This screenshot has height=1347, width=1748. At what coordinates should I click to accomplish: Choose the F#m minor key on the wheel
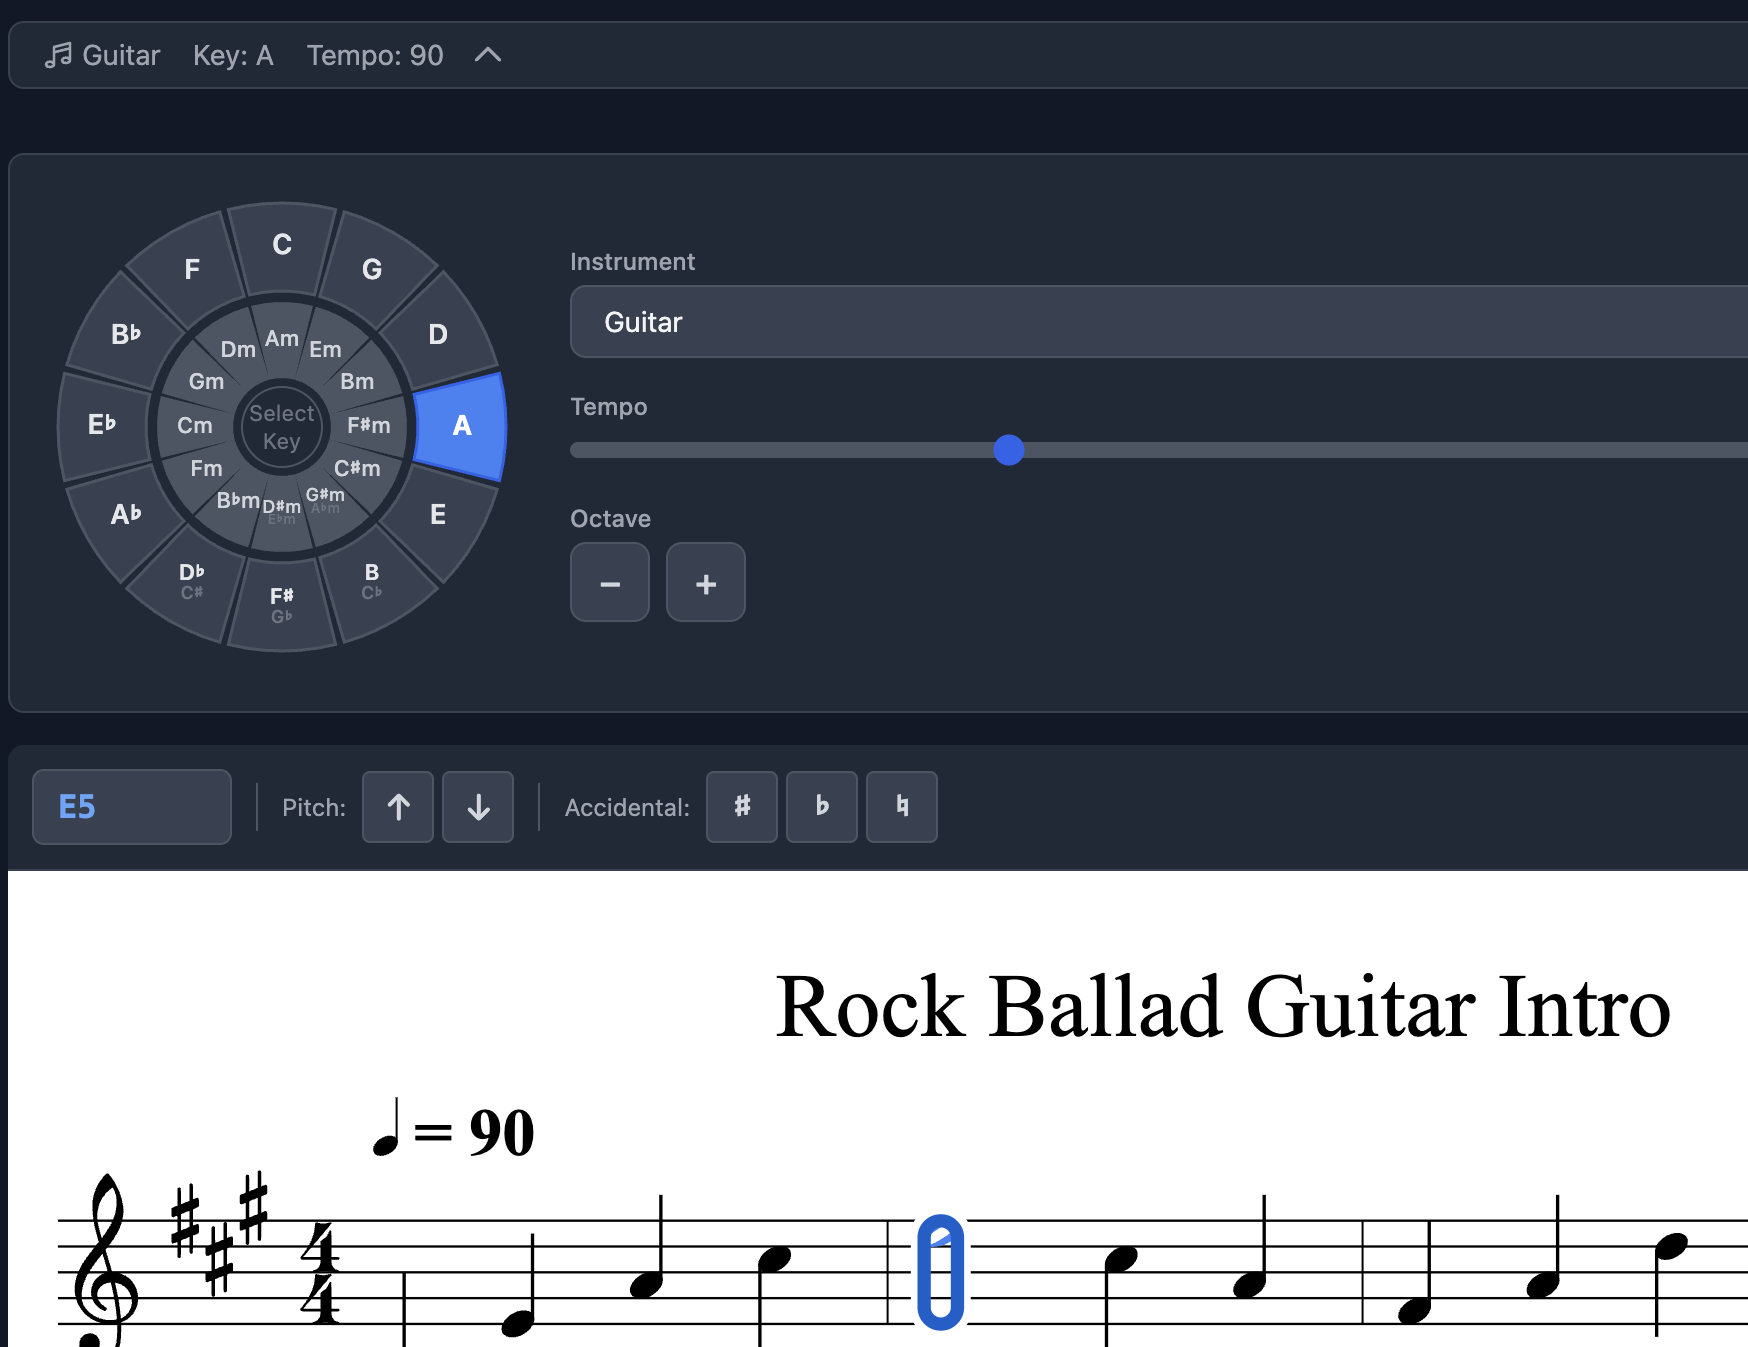[369, 424]
